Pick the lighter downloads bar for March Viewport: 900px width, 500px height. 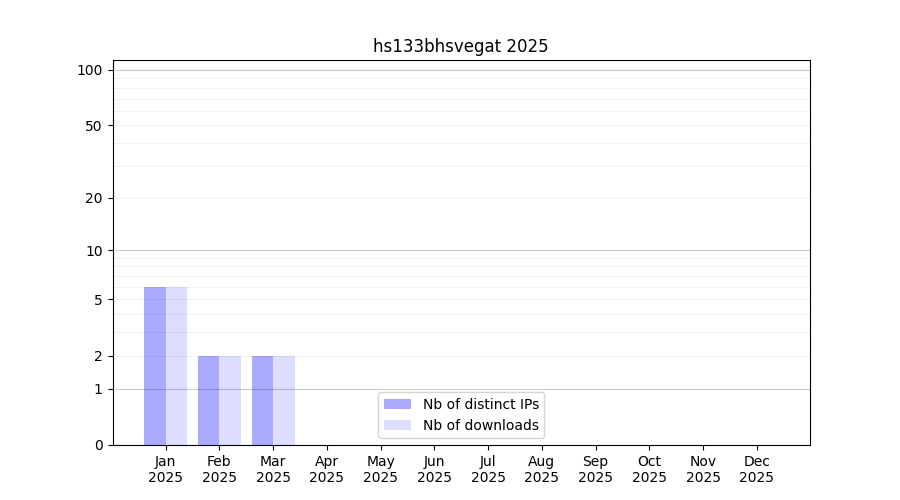point(284,400)
